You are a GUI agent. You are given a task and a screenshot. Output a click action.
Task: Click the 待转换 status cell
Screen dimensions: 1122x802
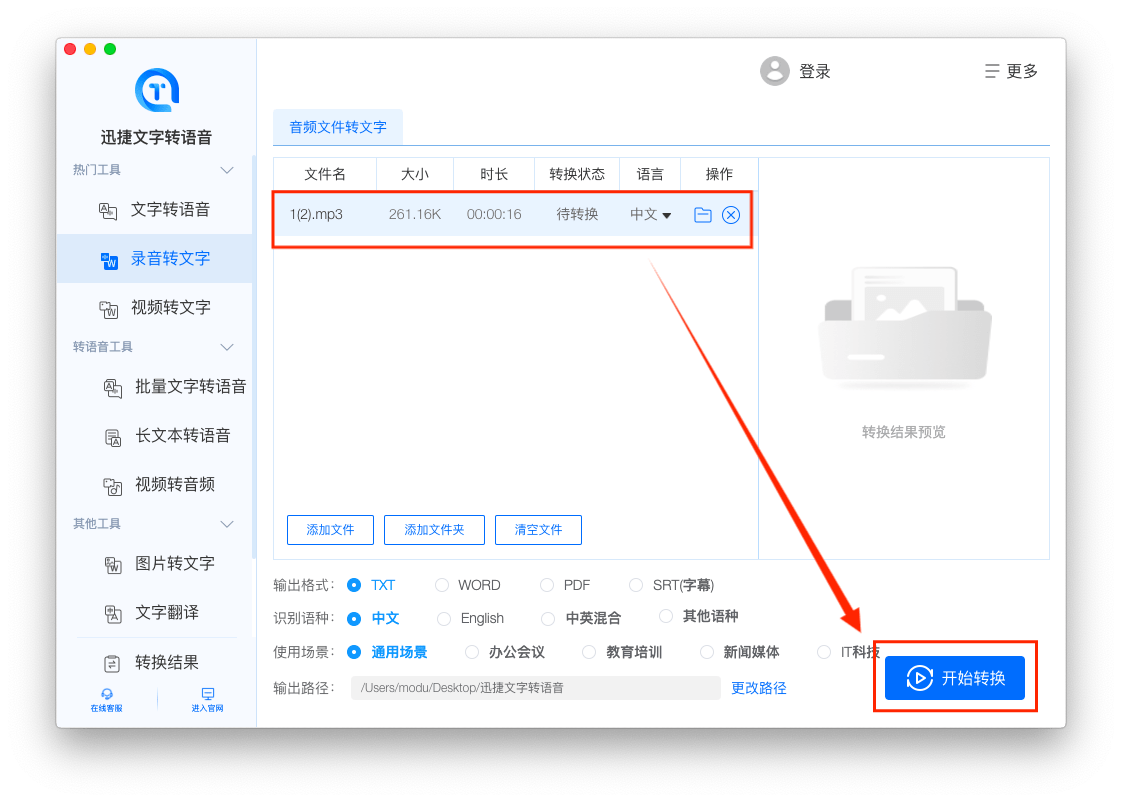577,215
